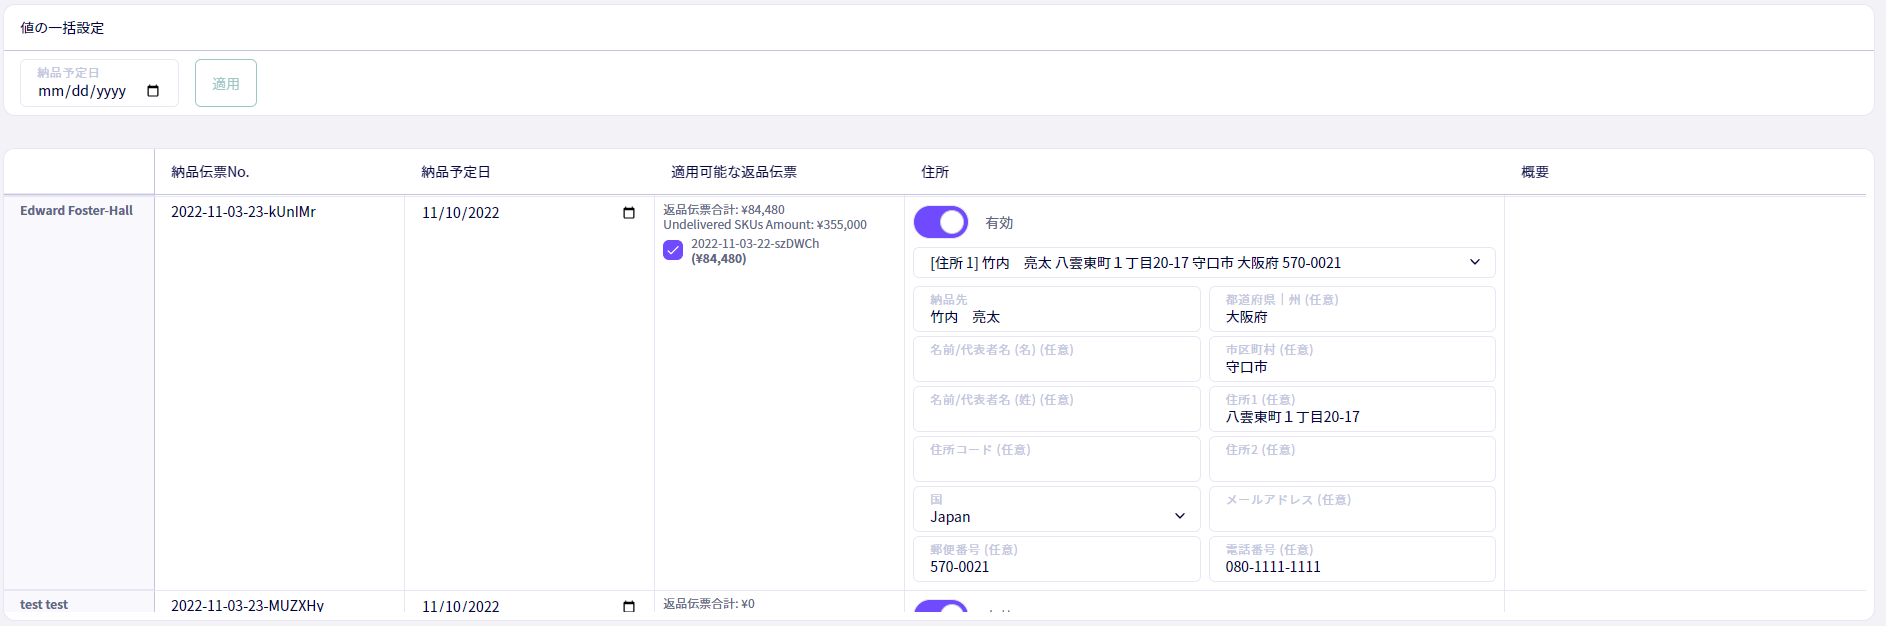This screenshot has height=626, width=1886.
Task: Click the slip number 2022-11-03-23-MUZXHy field
Action: pyautogui.click(x=247, y=606)
